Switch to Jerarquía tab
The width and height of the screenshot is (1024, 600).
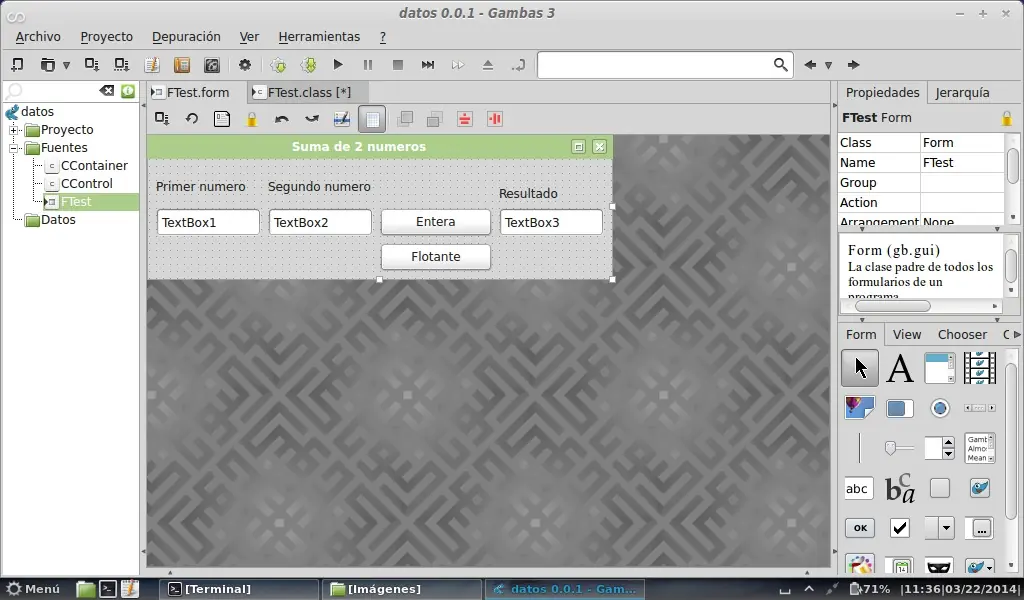[962, 93]
